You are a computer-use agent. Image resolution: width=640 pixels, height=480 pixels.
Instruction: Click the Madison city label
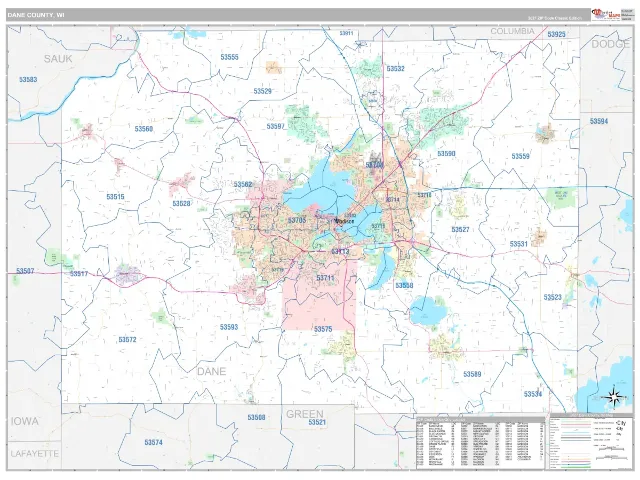pyautogui.click(x=345, y=221)
